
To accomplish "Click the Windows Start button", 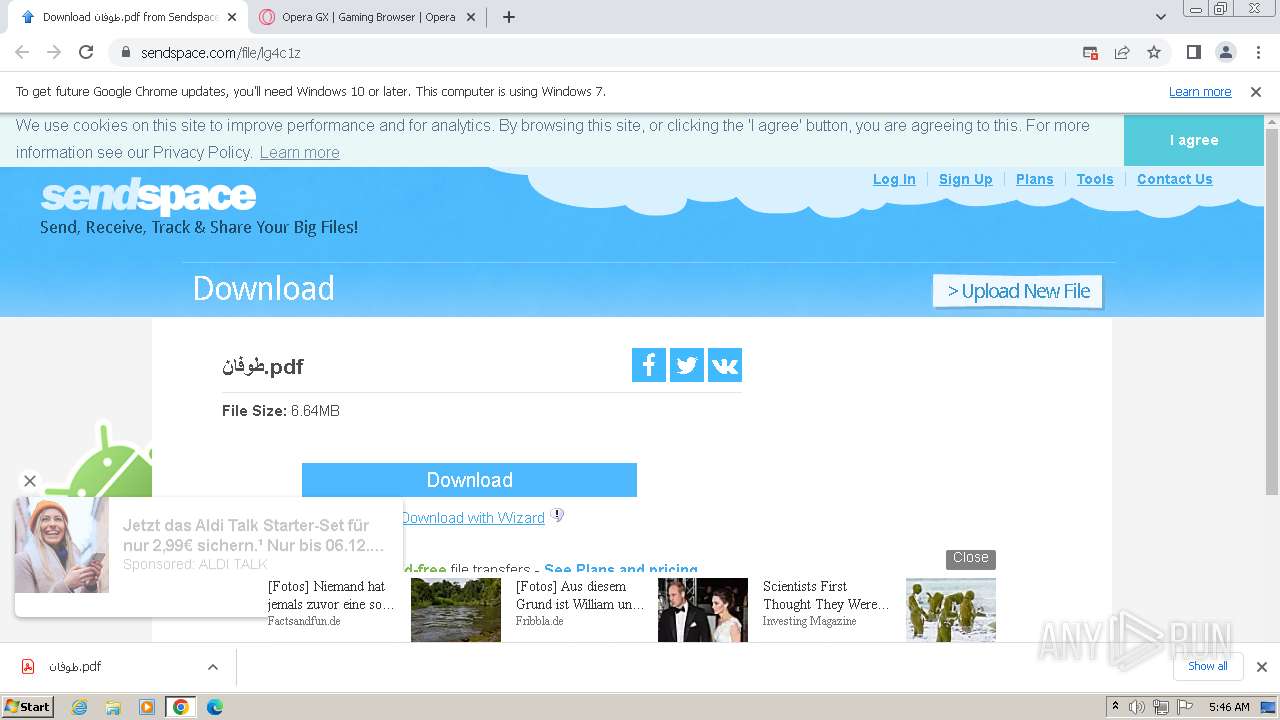I will (x=27, y=707).
